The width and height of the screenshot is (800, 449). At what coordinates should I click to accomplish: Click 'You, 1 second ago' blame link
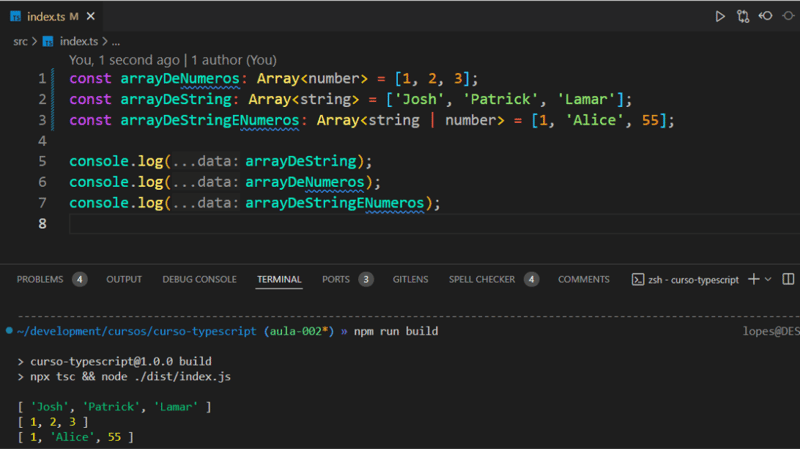[123, 60]
